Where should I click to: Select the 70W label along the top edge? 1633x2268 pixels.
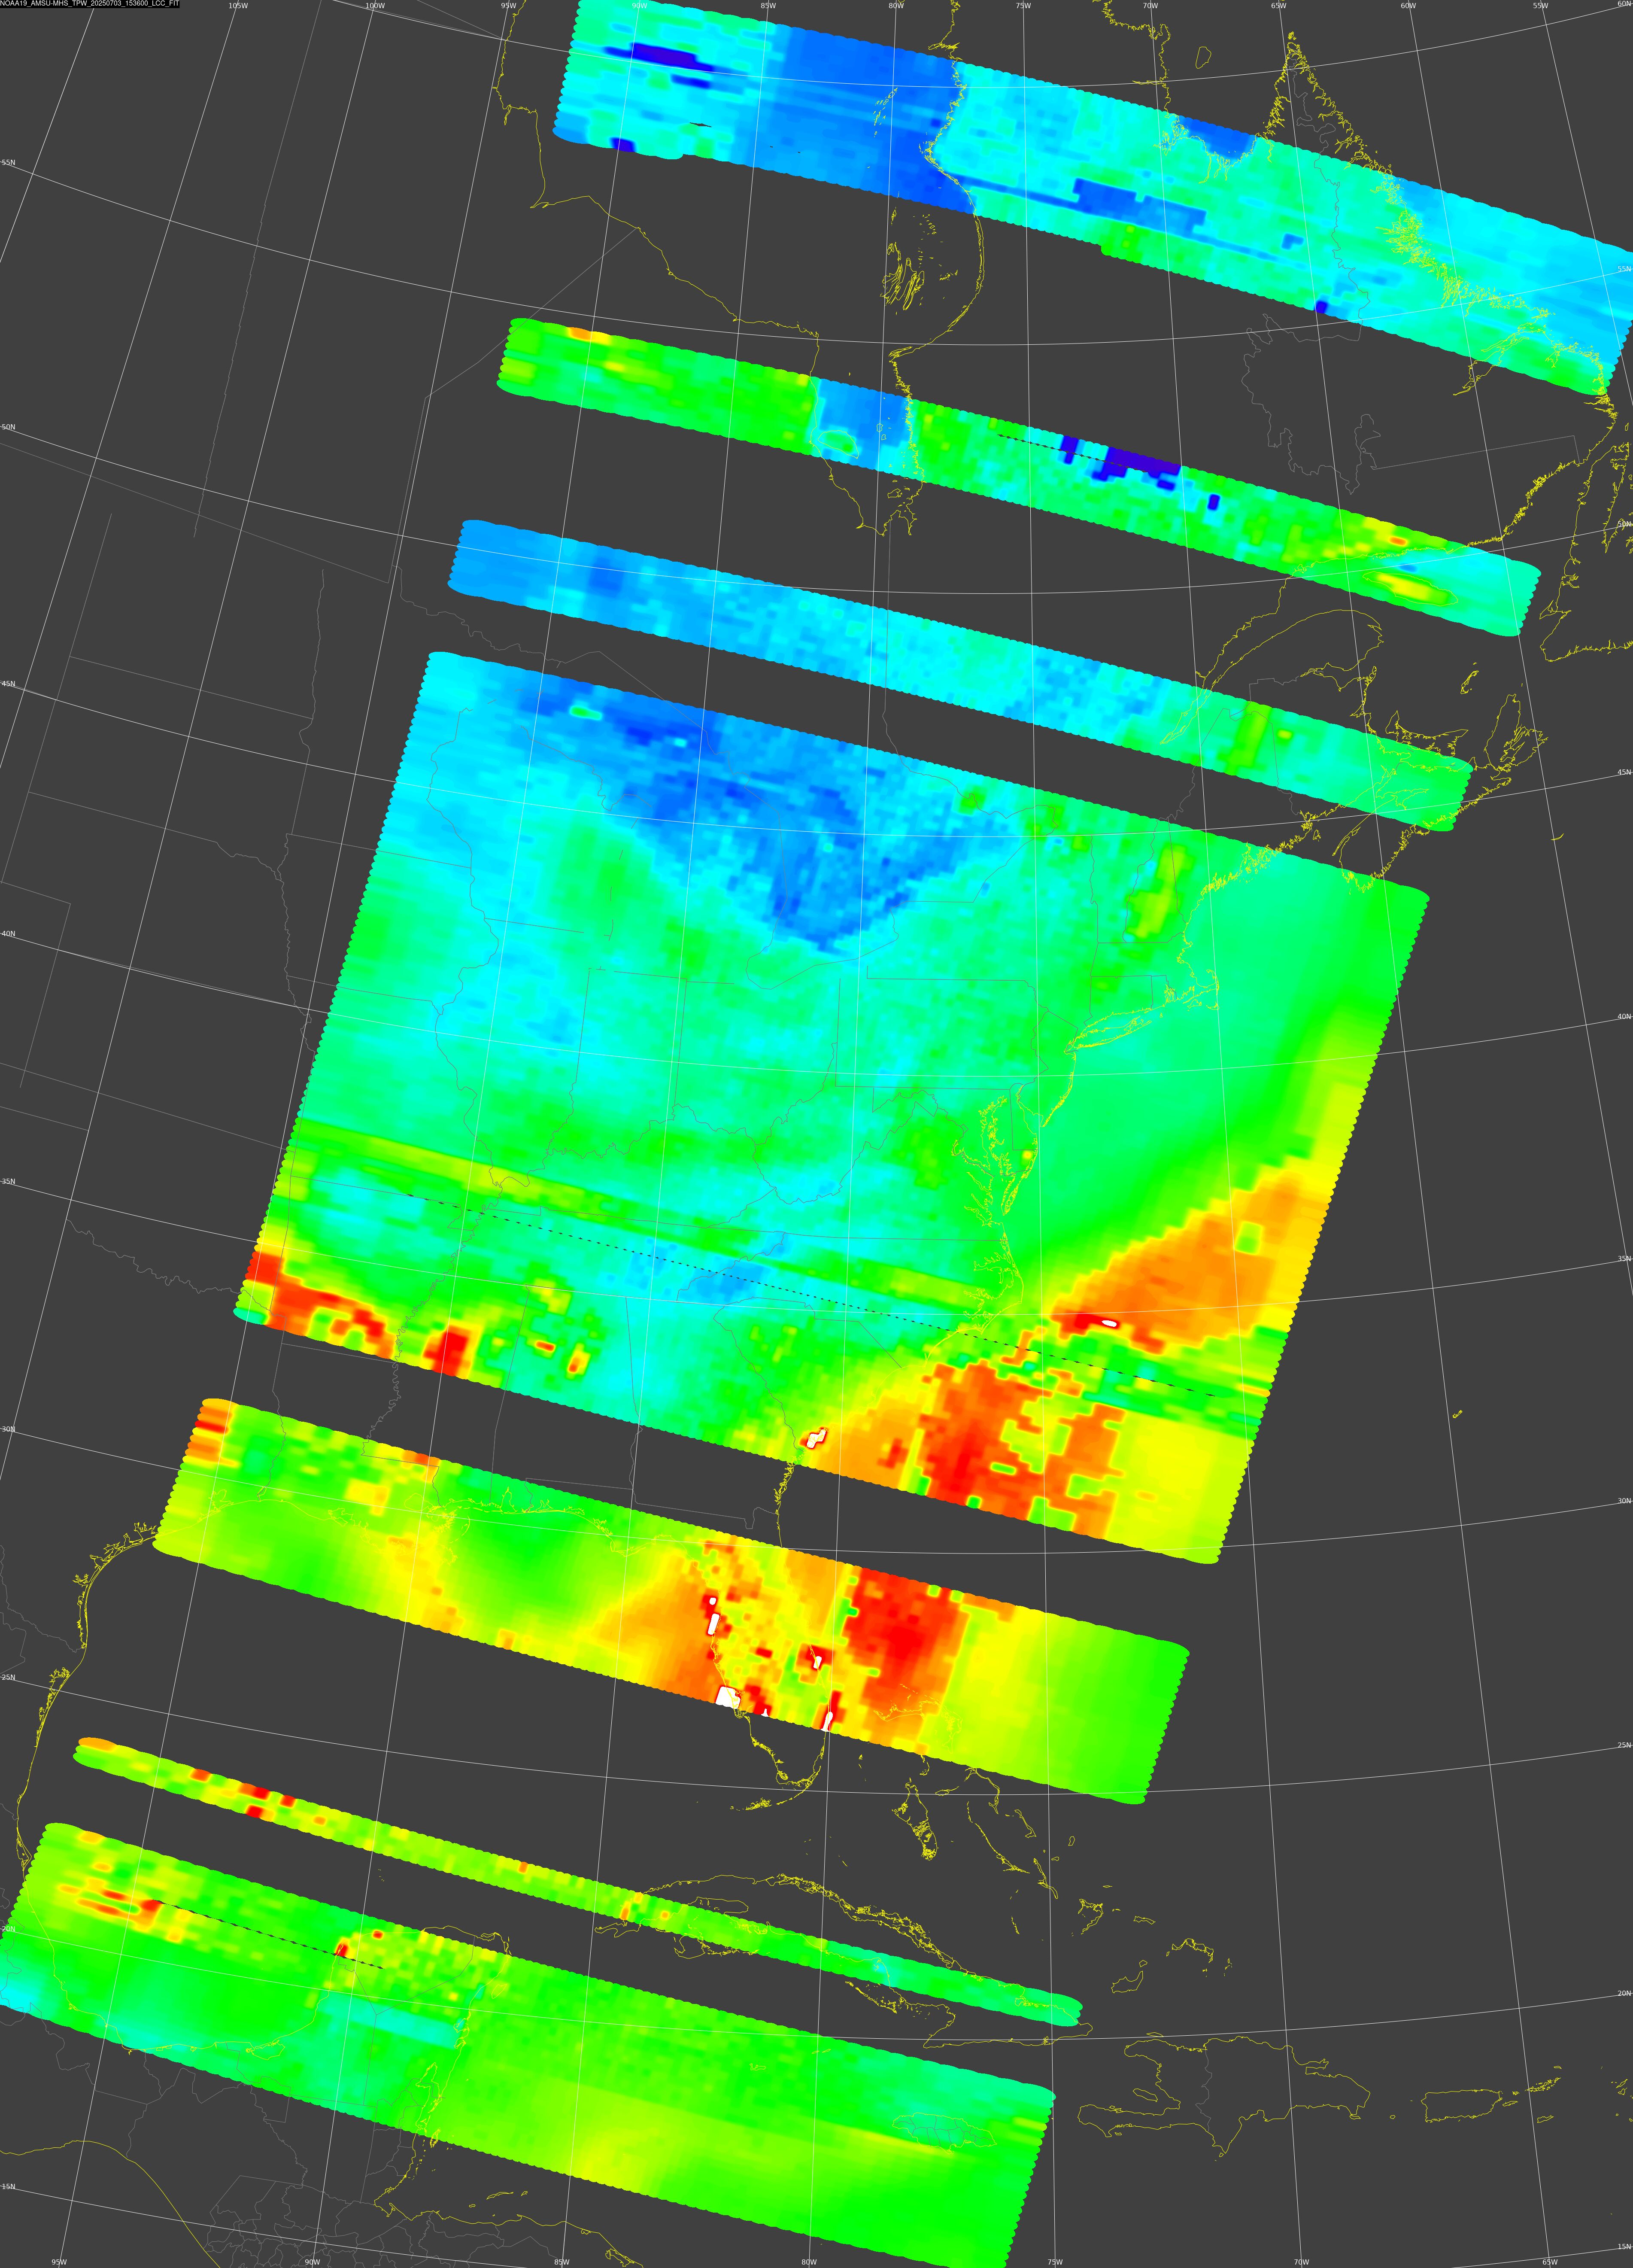(x=1150, y=6)
